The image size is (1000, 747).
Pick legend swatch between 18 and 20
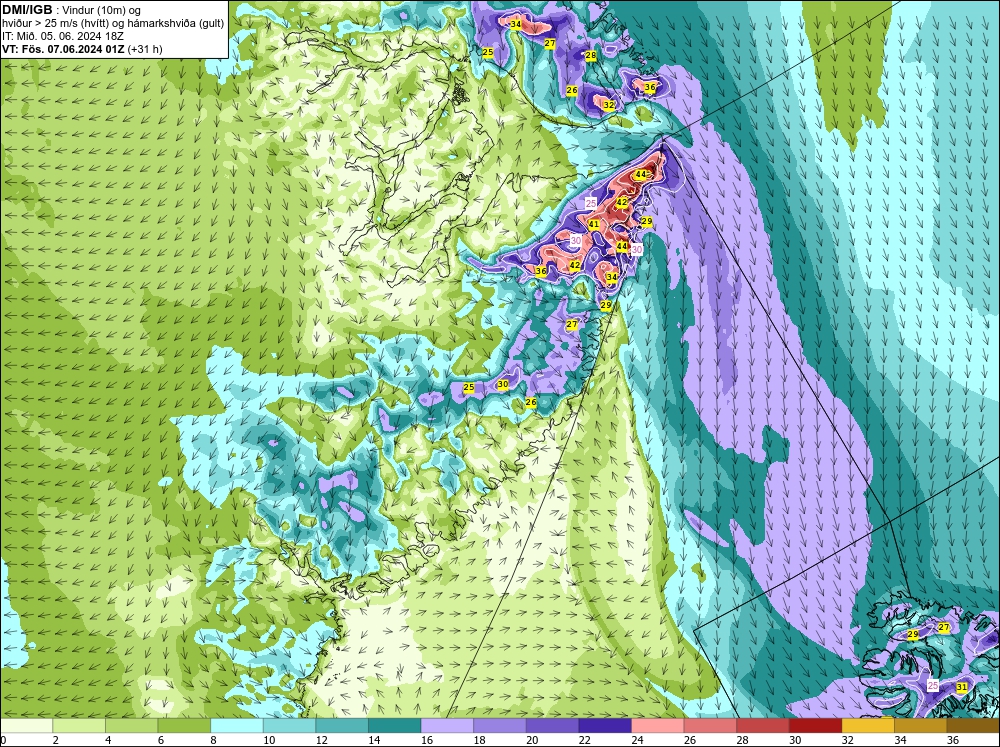pyautogui.click(x=499, y=726)
